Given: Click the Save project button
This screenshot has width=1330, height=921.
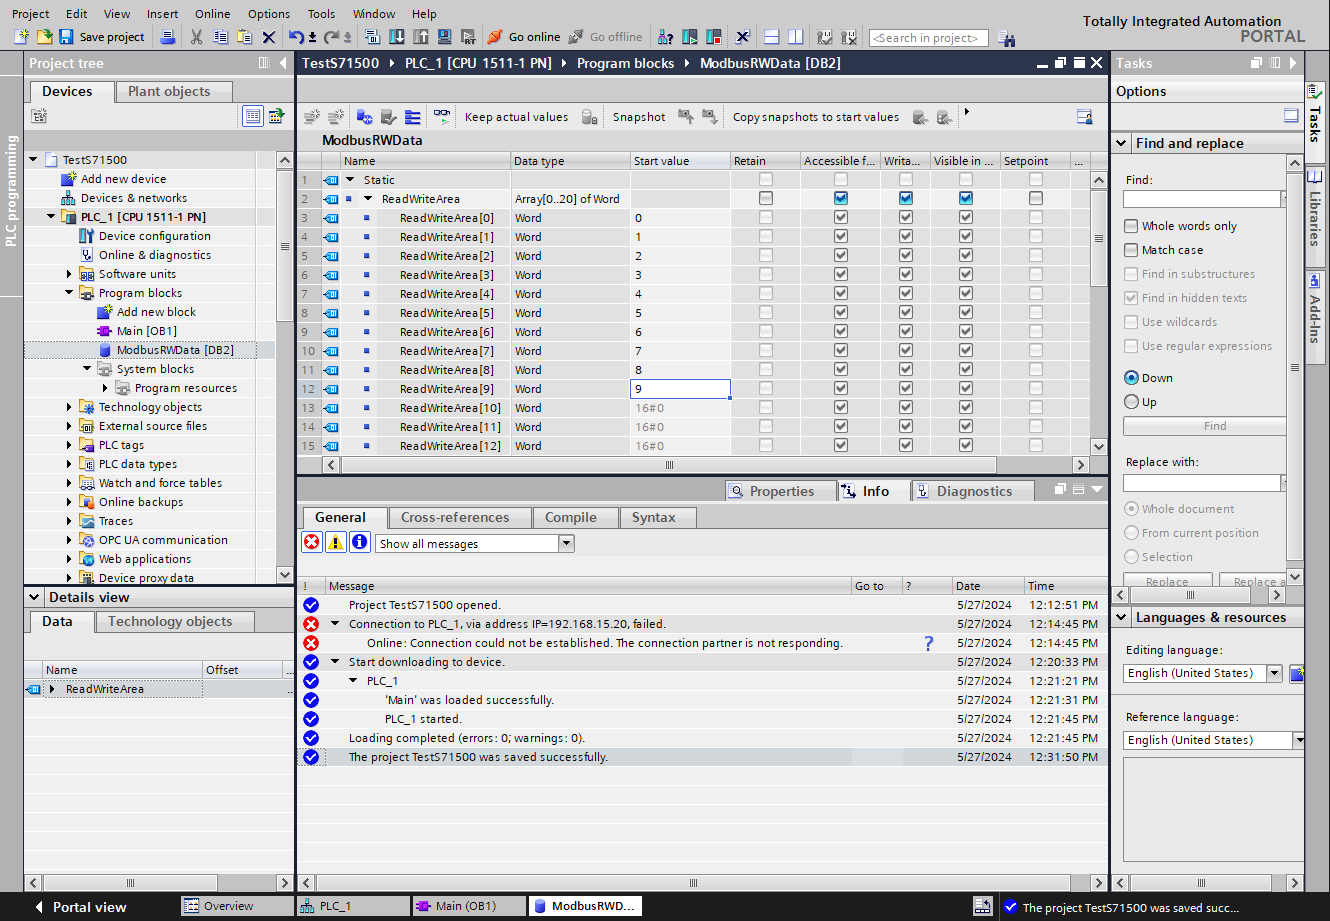Looking at the screenshot, I should coord(101,37).
